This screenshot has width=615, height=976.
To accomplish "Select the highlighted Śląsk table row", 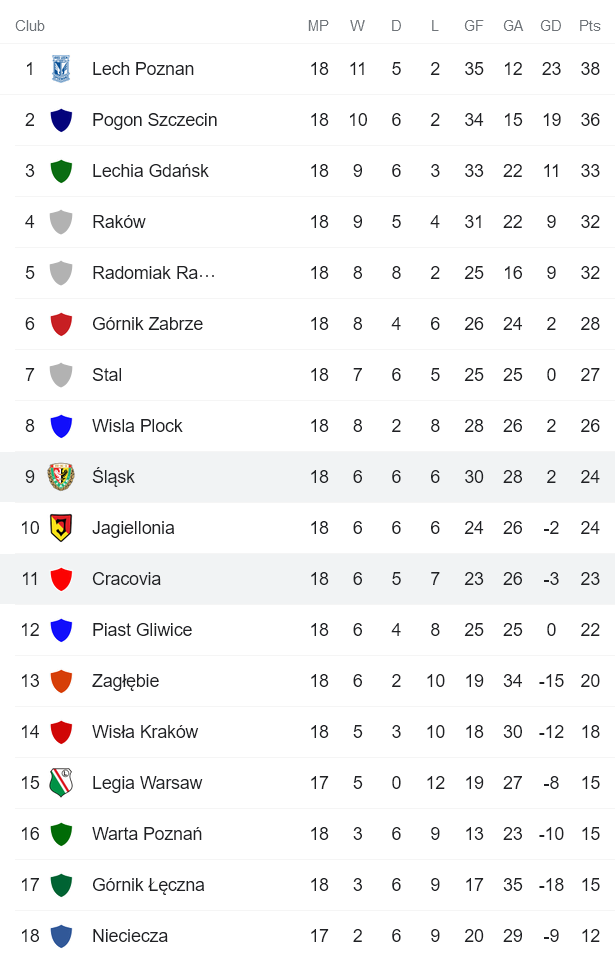I will coord(300,477).
